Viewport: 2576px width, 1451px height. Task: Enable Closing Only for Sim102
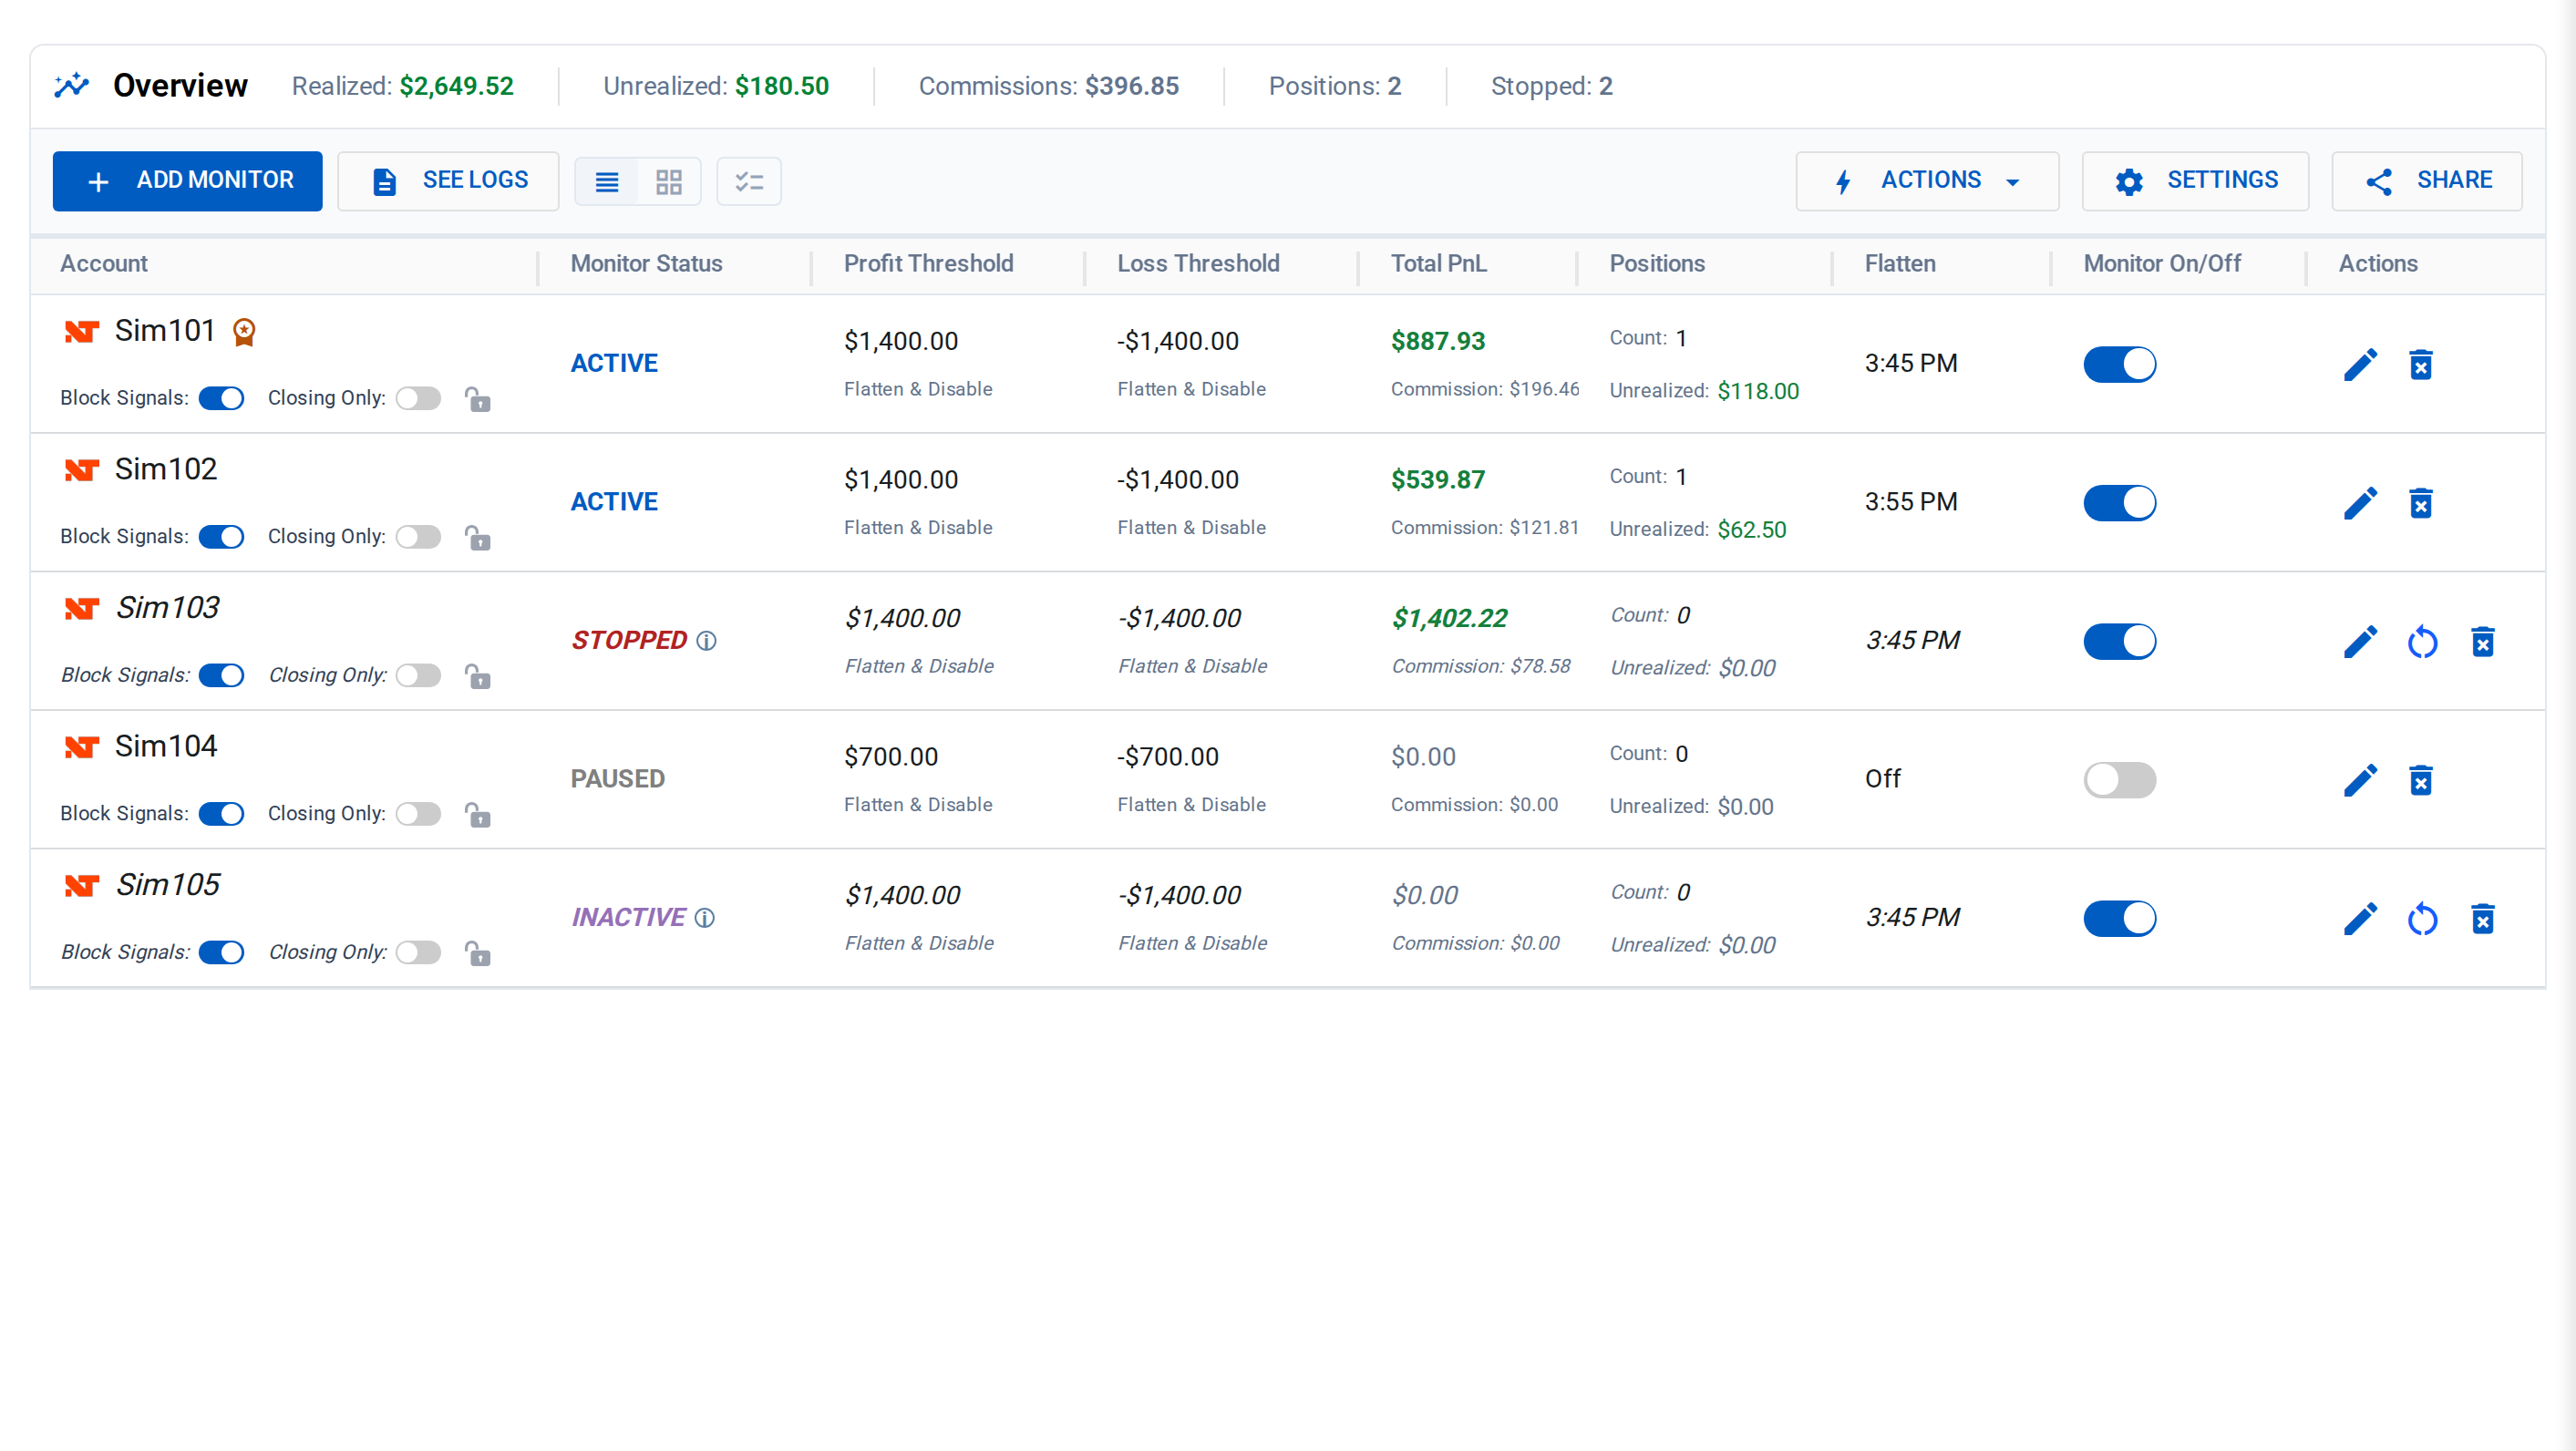418,537
